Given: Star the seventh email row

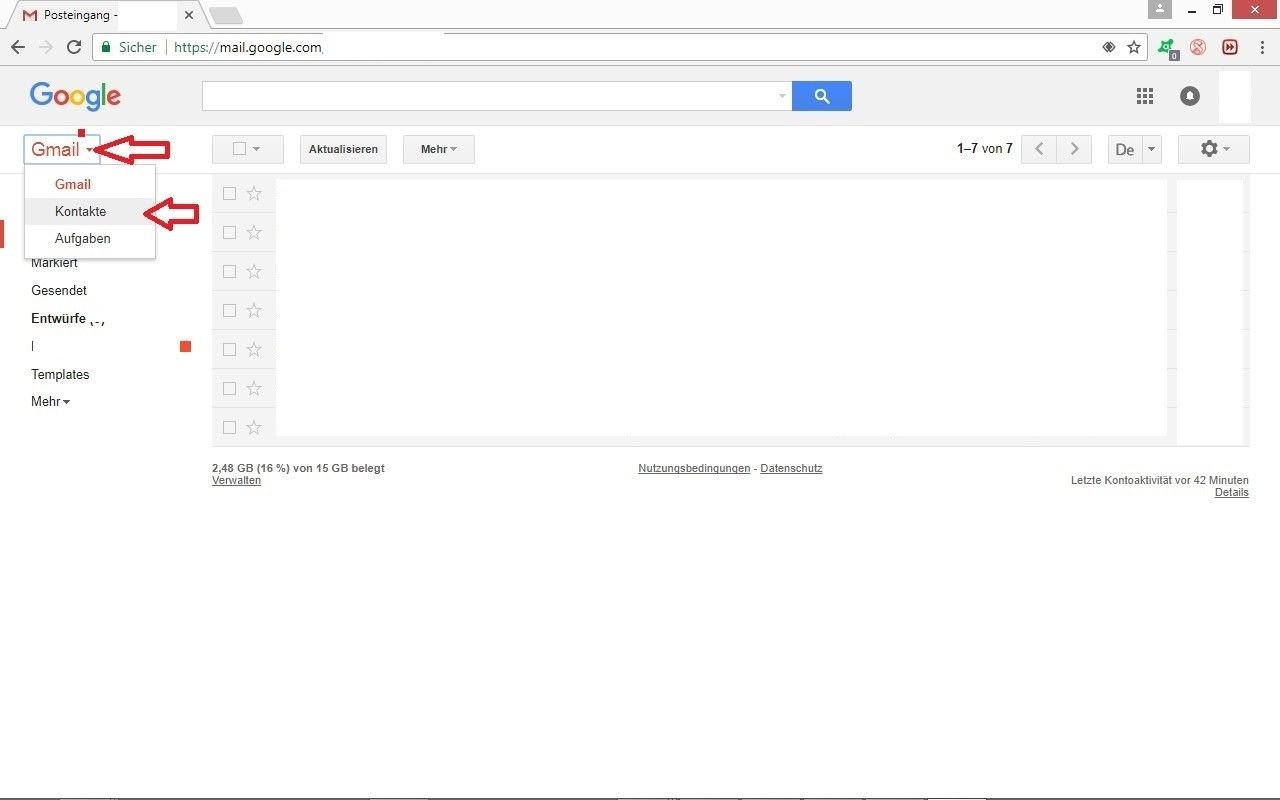Looking at the screenshot, I should pos(254,428).
